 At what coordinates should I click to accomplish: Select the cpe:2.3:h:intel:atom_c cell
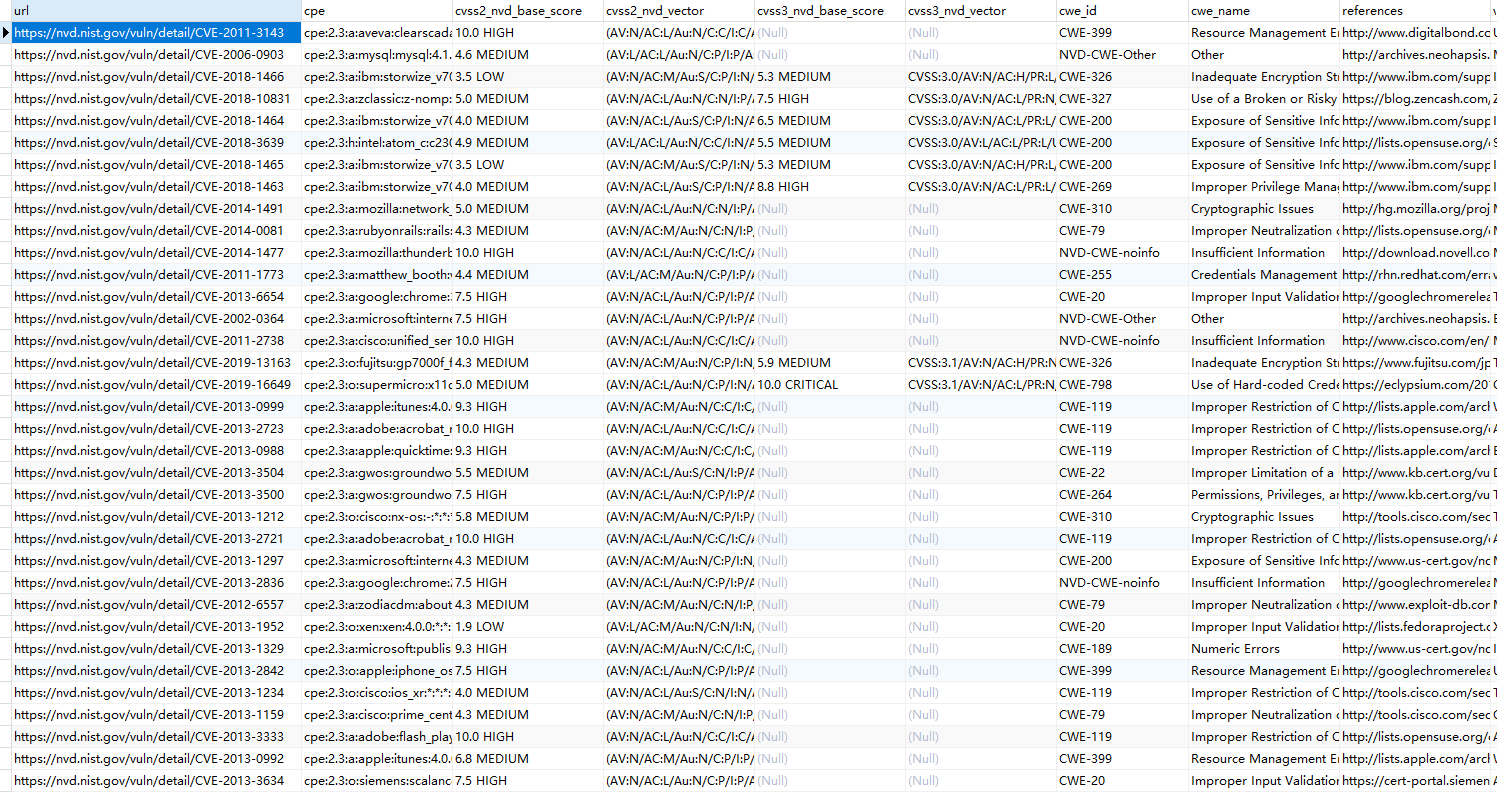tap(377, 143)
